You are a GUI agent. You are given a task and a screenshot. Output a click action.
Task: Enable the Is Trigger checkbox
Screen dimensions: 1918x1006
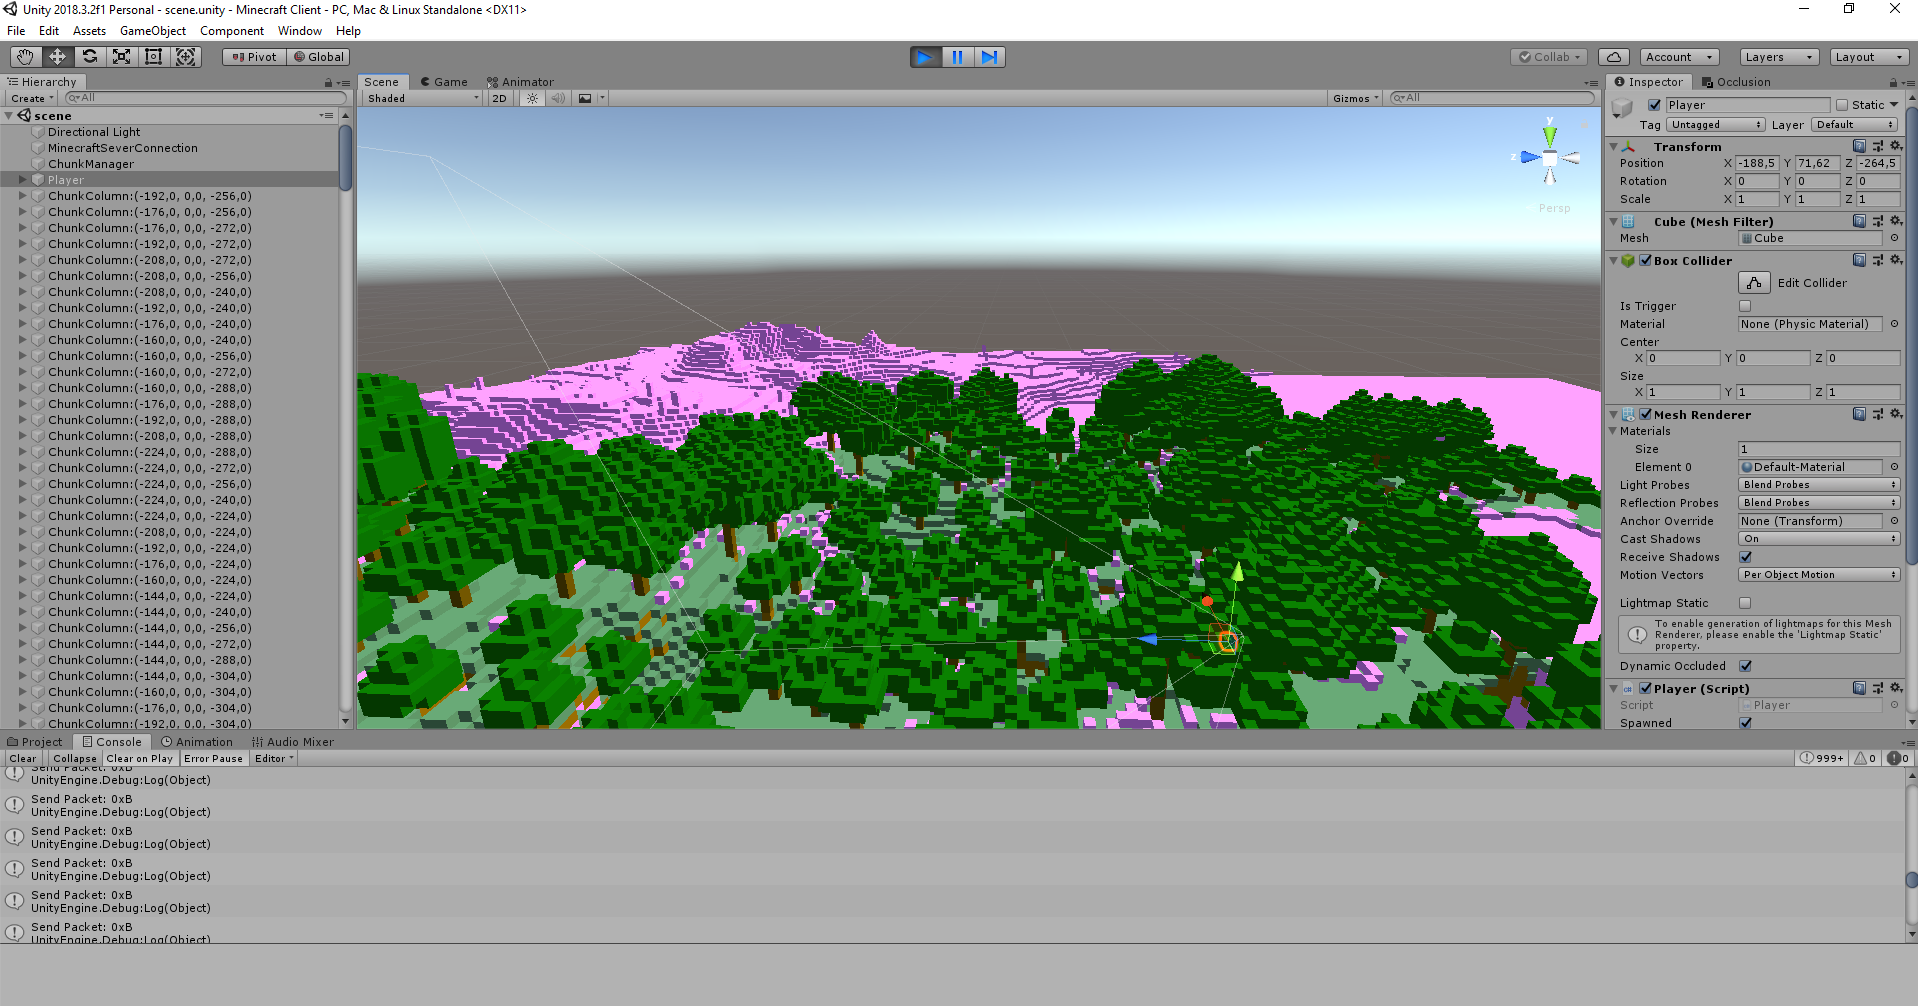pos(1745,306)
